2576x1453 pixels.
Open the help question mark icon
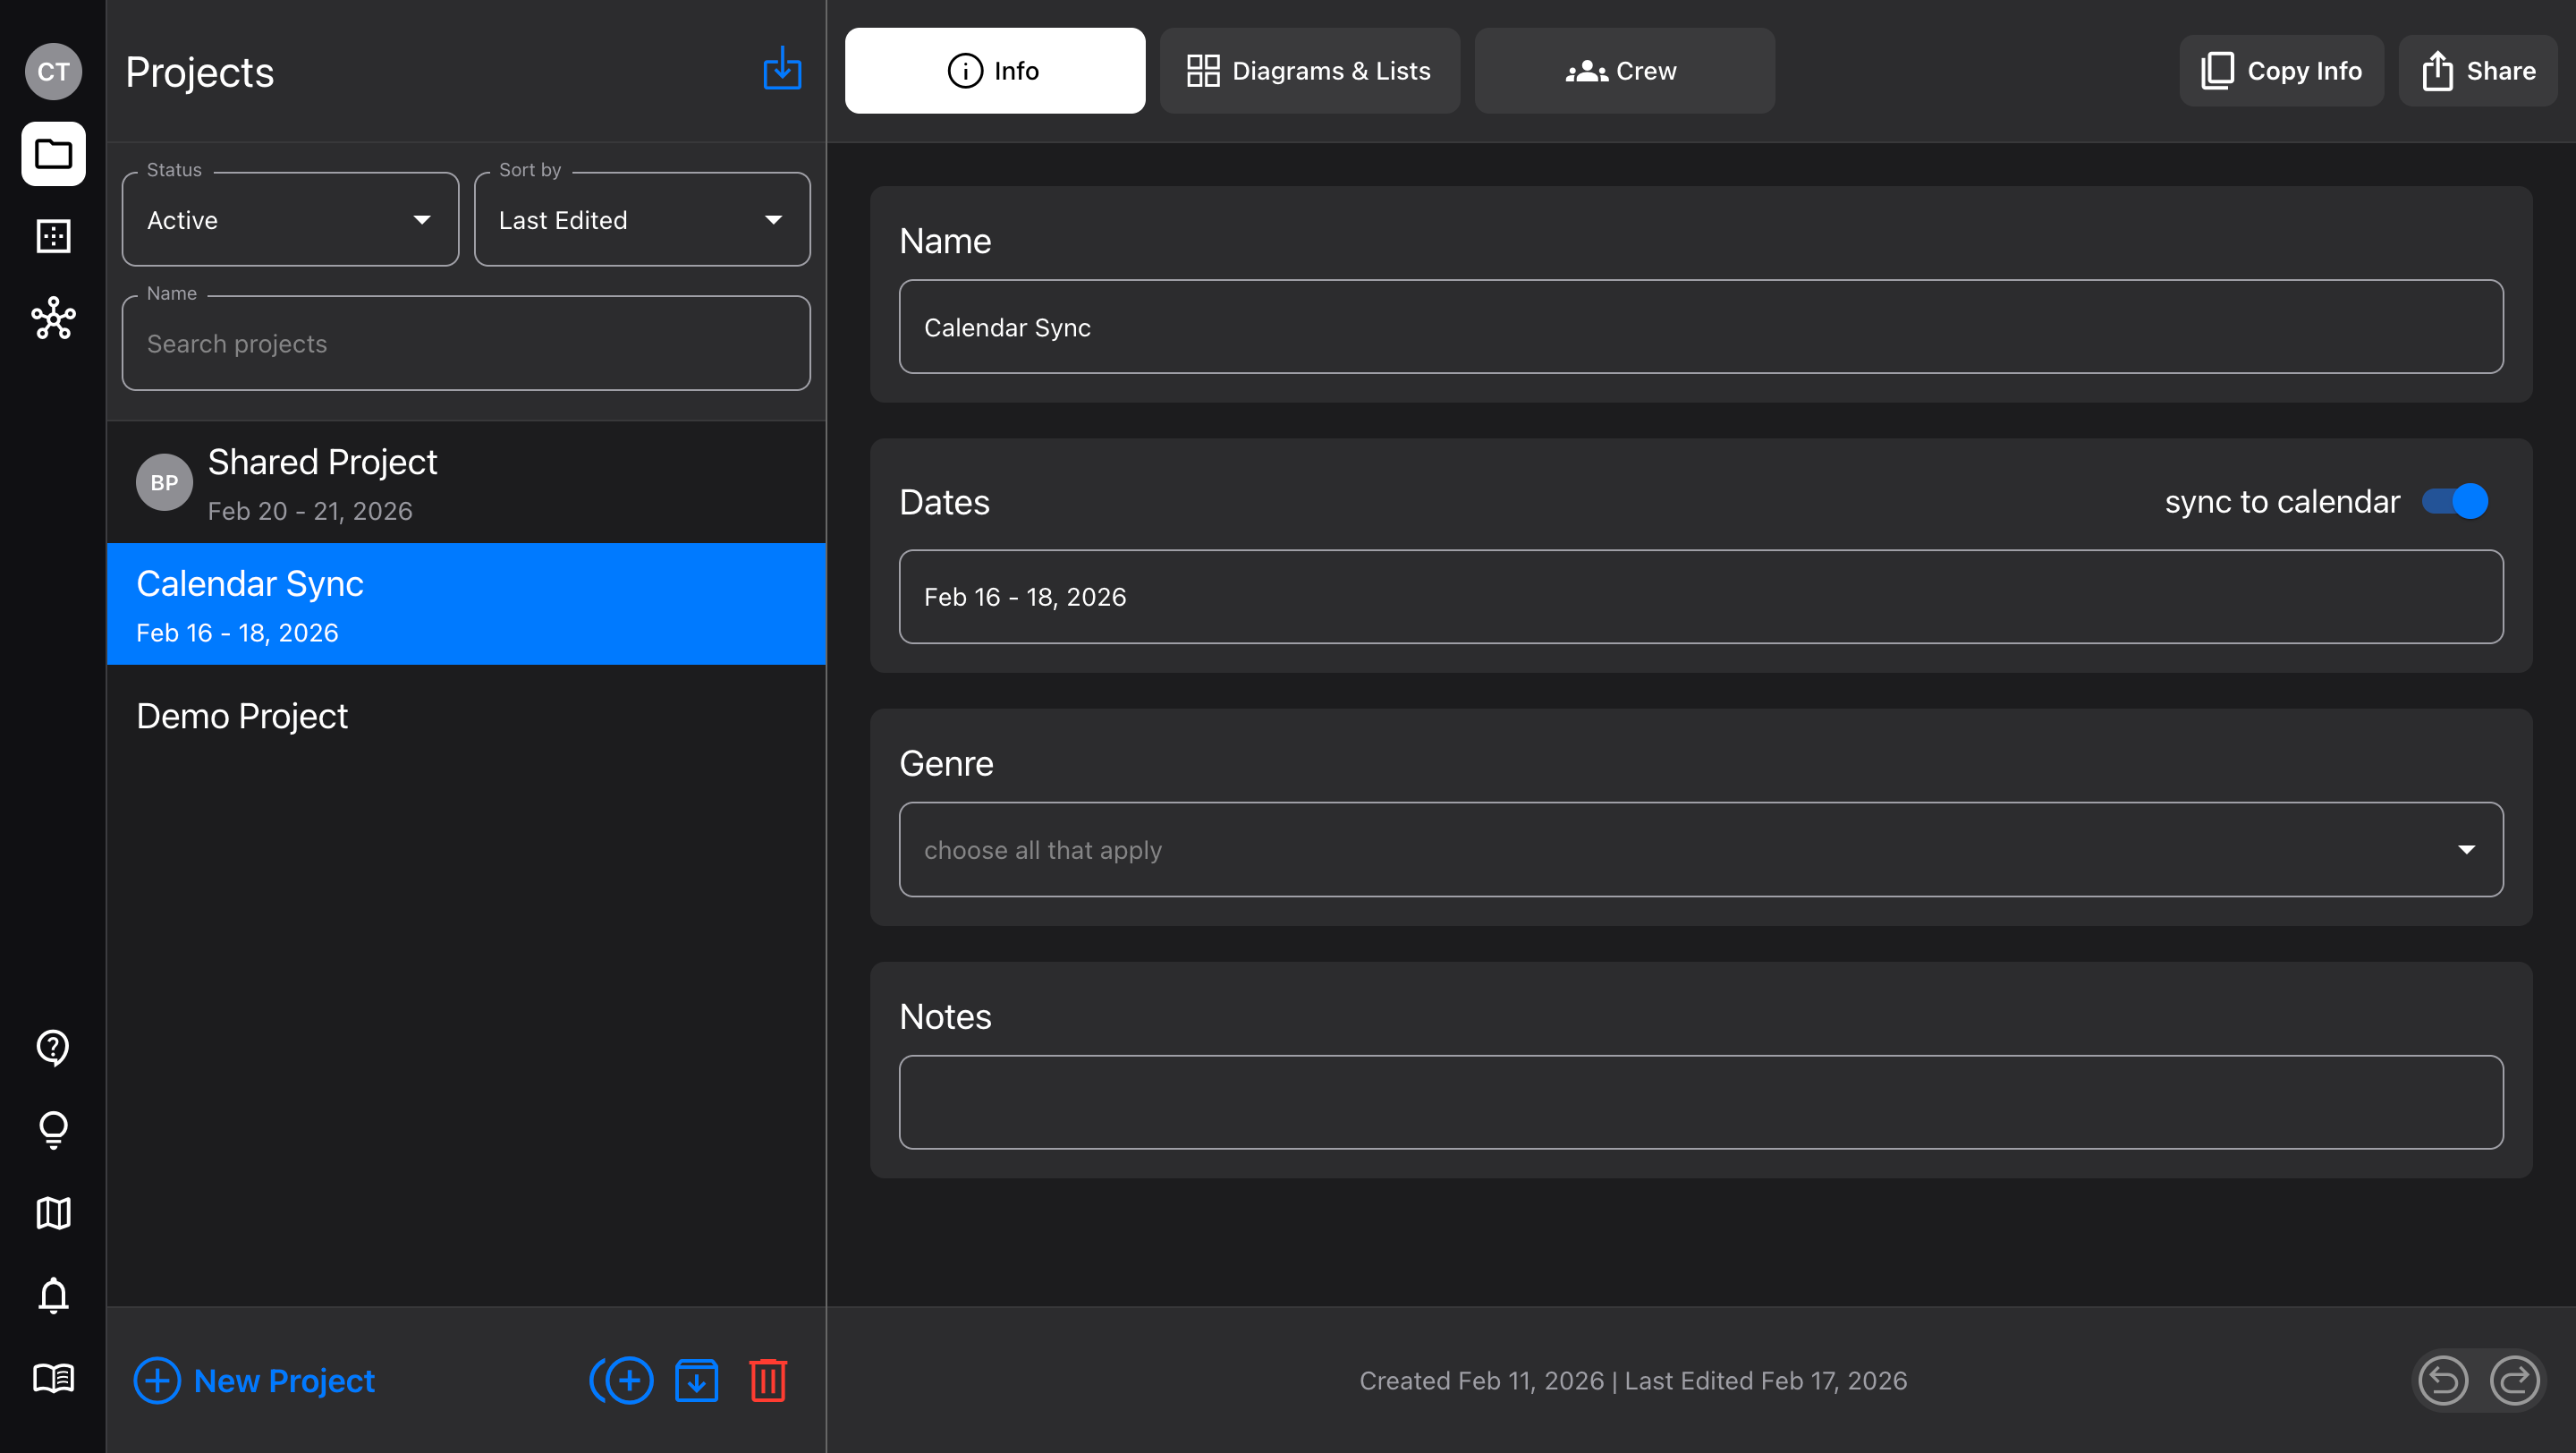coord(53,1047)
